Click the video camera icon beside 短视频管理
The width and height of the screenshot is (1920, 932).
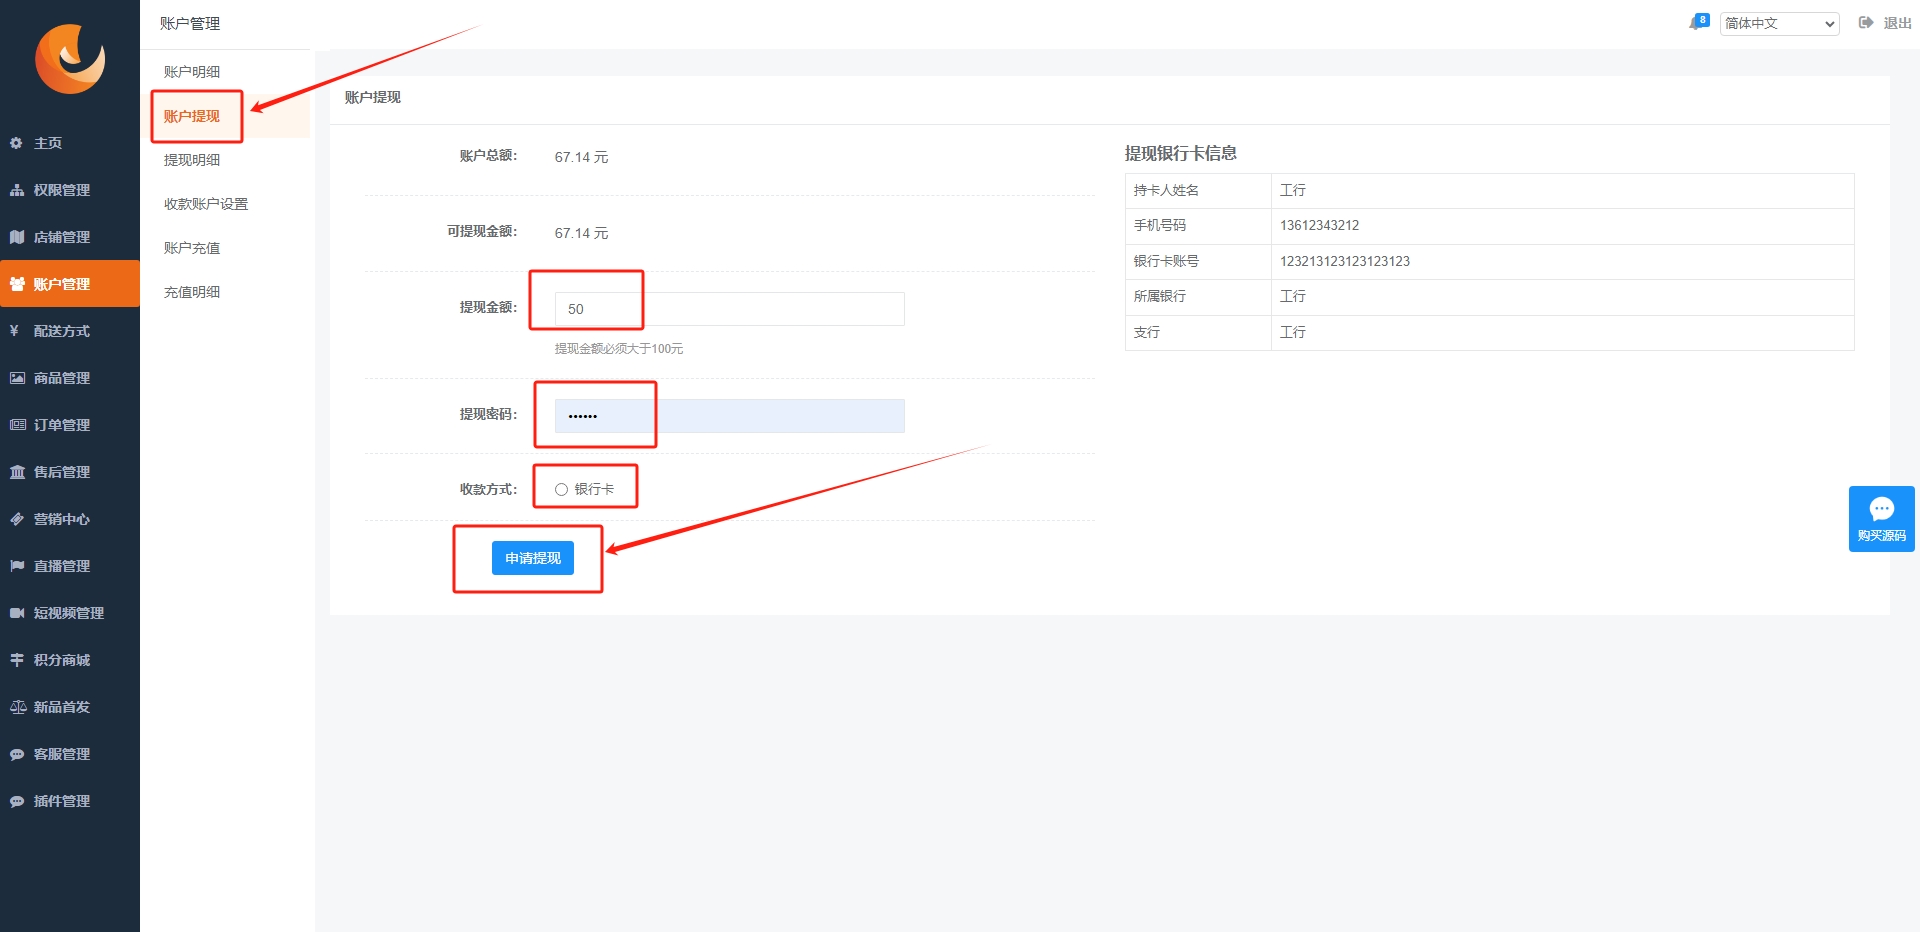pos(17,613)
